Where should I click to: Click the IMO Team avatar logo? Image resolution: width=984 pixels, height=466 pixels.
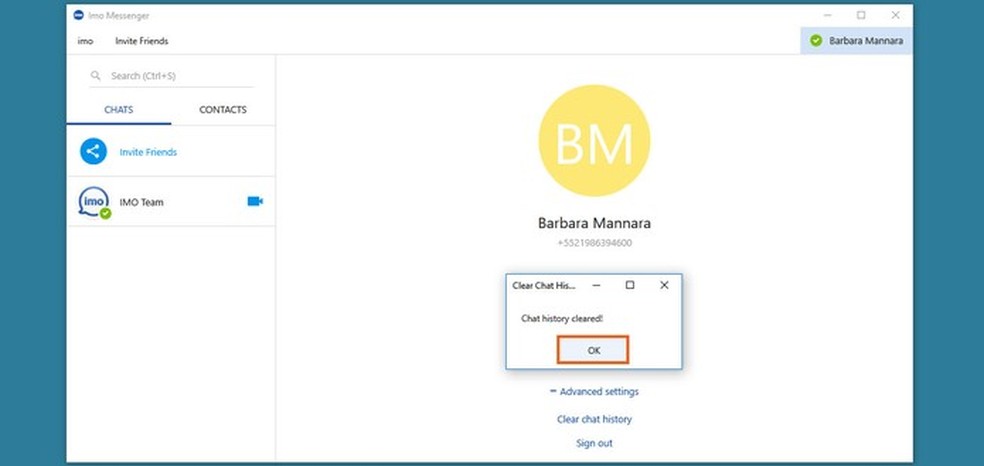pos(94,202)
